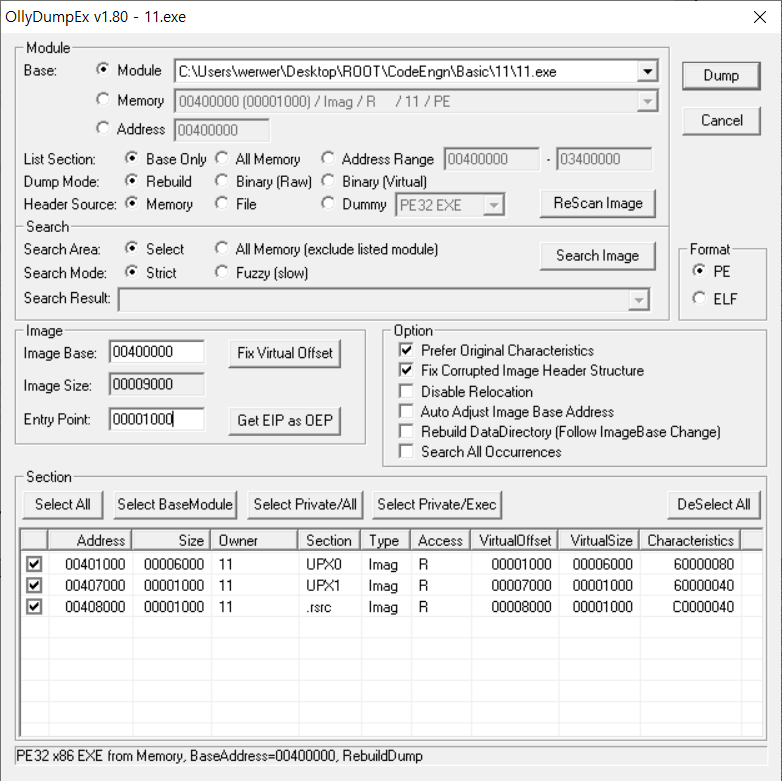
Task: Click the VirtualOffset column header
Action: click(515, 541)
